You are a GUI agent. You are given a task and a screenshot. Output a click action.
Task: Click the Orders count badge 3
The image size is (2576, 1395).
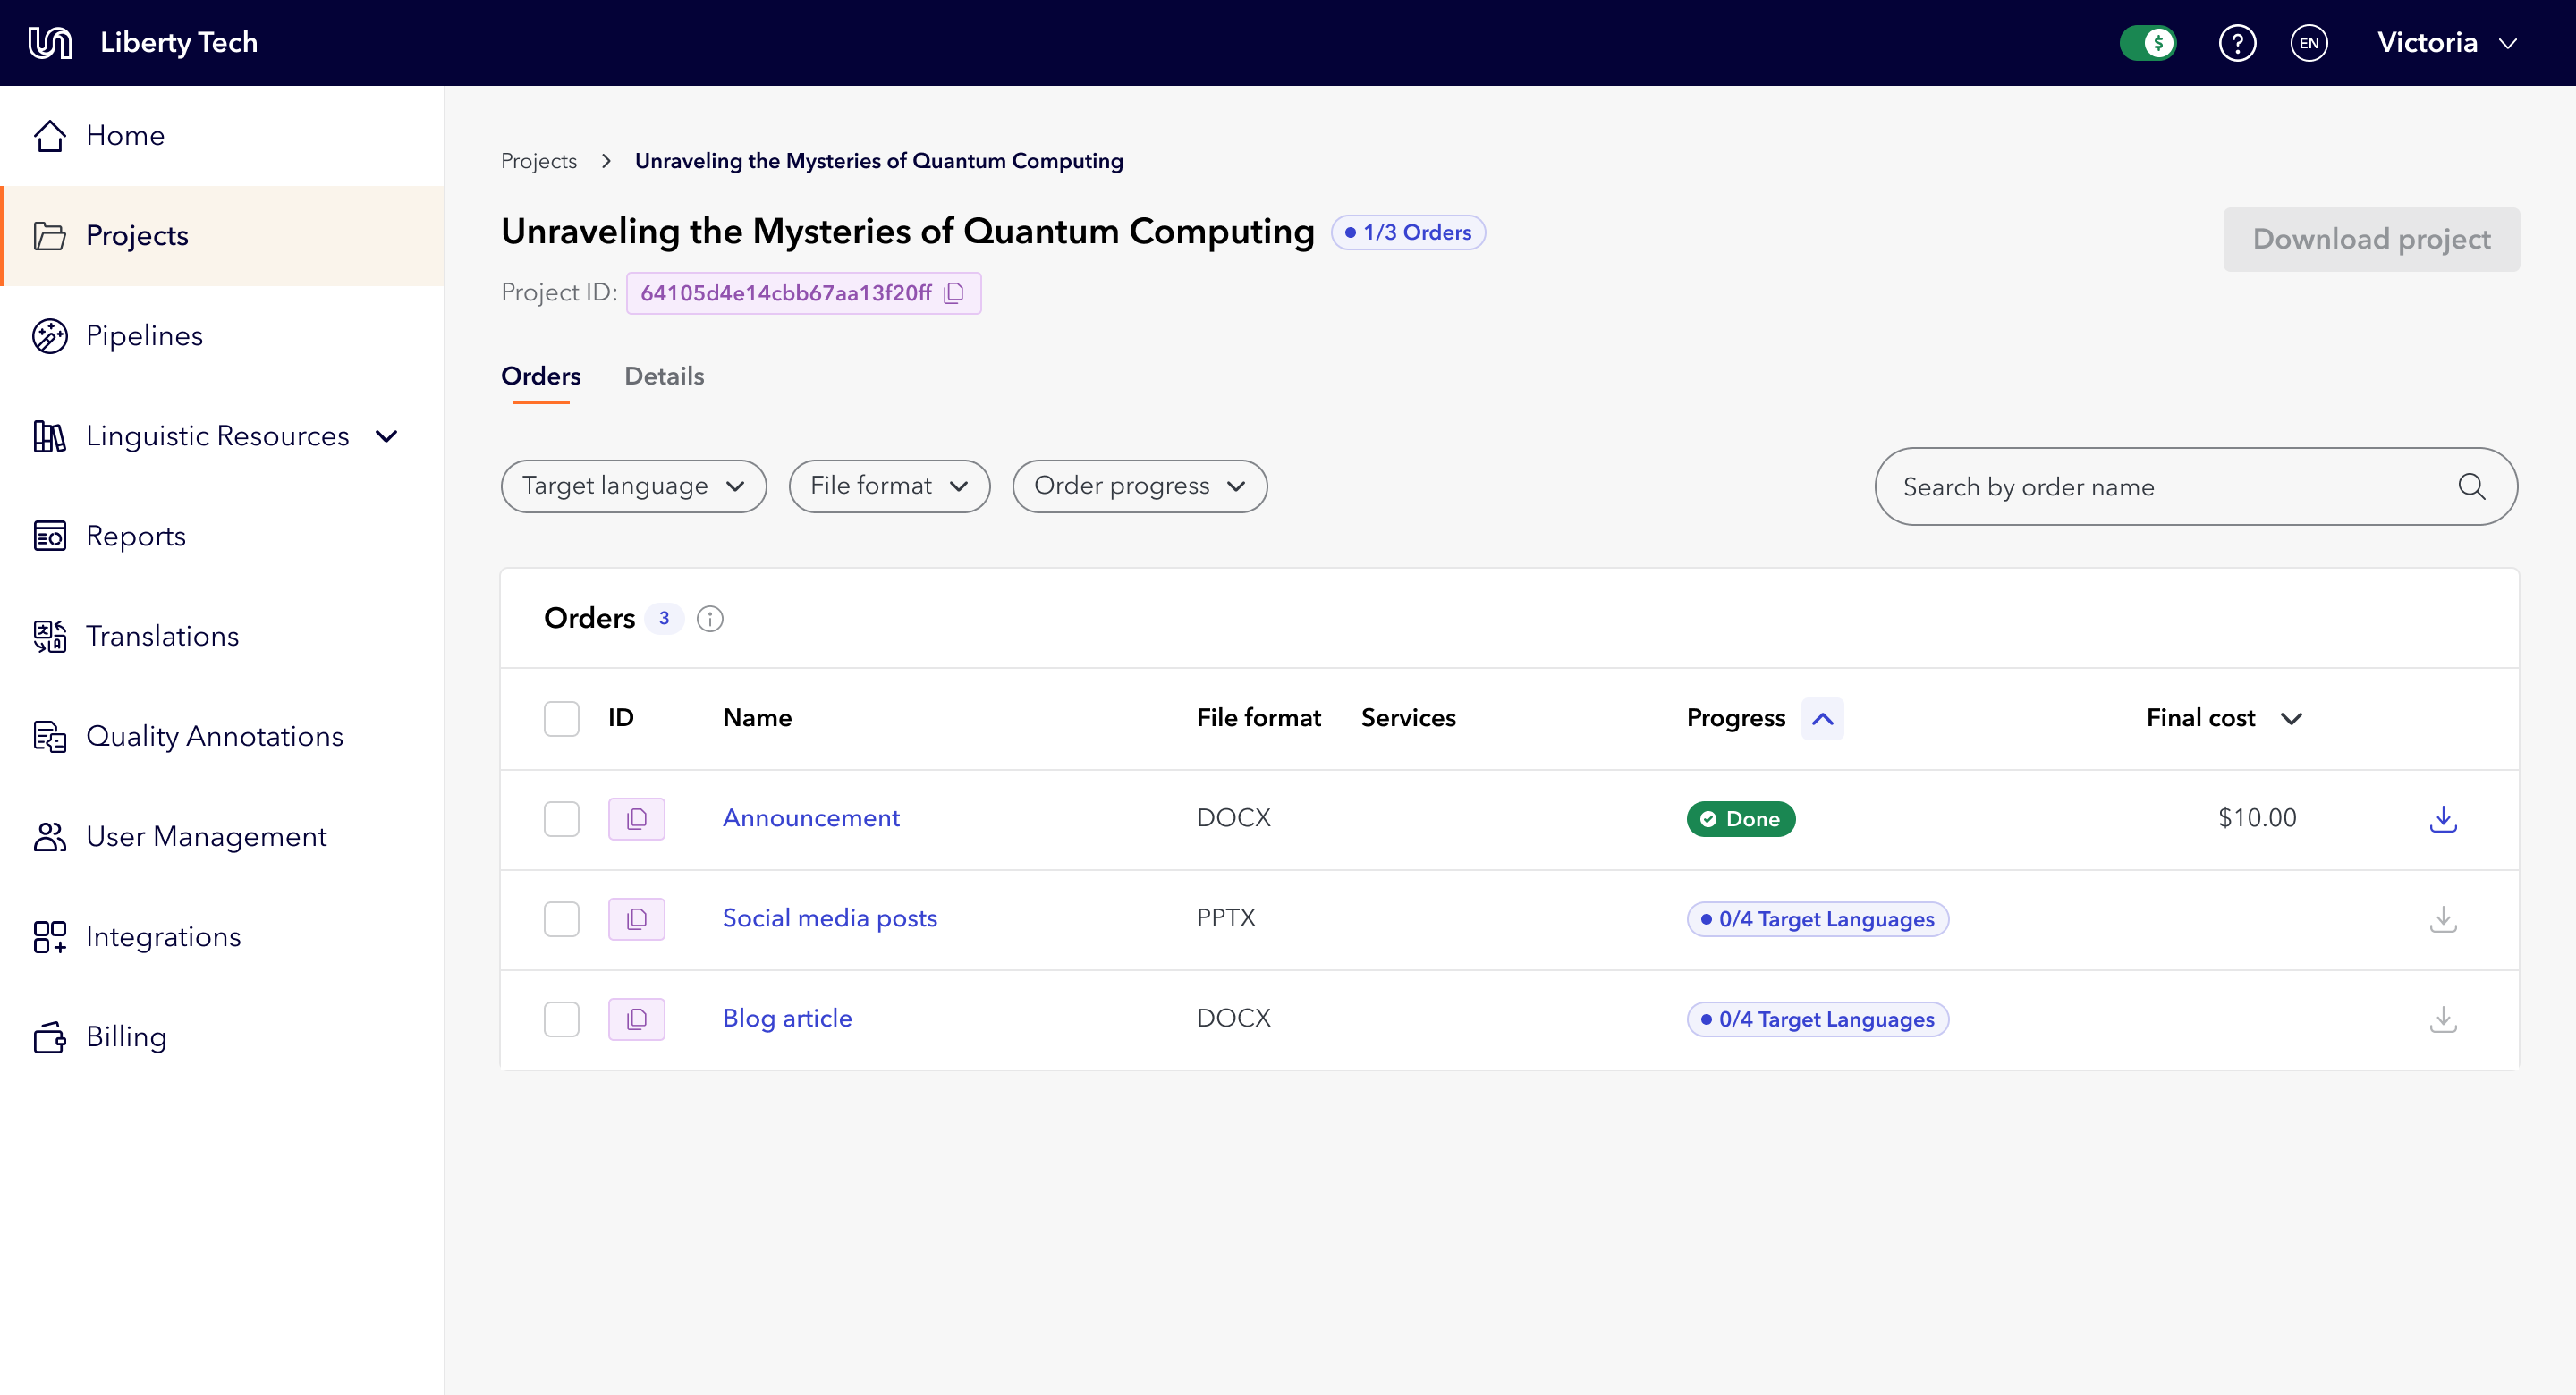[664, 618]
